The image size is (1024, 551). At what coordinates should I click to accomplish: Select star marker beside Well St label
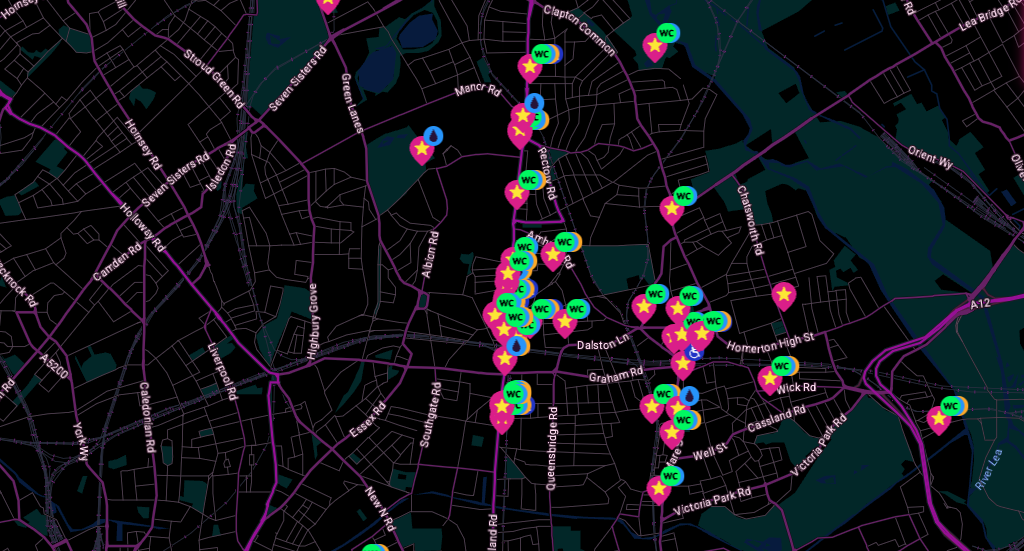(671, 433)
